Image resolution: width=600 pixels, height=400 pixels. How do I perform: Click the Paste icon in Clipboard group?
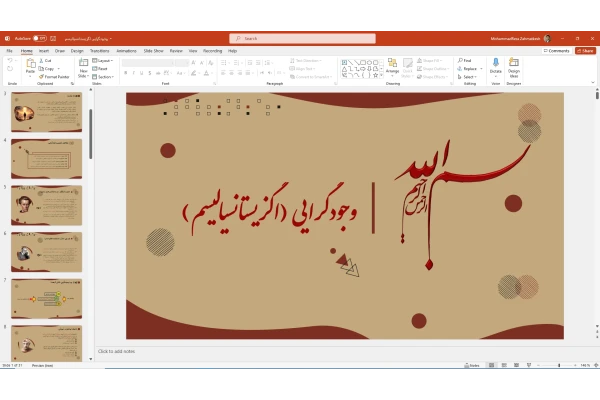coord(30,67)
